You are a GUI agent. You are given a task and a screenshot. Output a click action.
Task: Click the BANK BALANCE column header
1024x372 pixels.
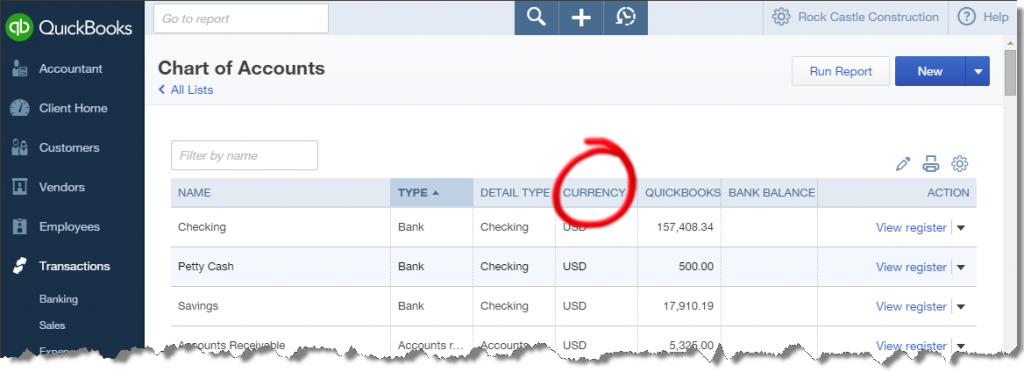tap(770, 193)
